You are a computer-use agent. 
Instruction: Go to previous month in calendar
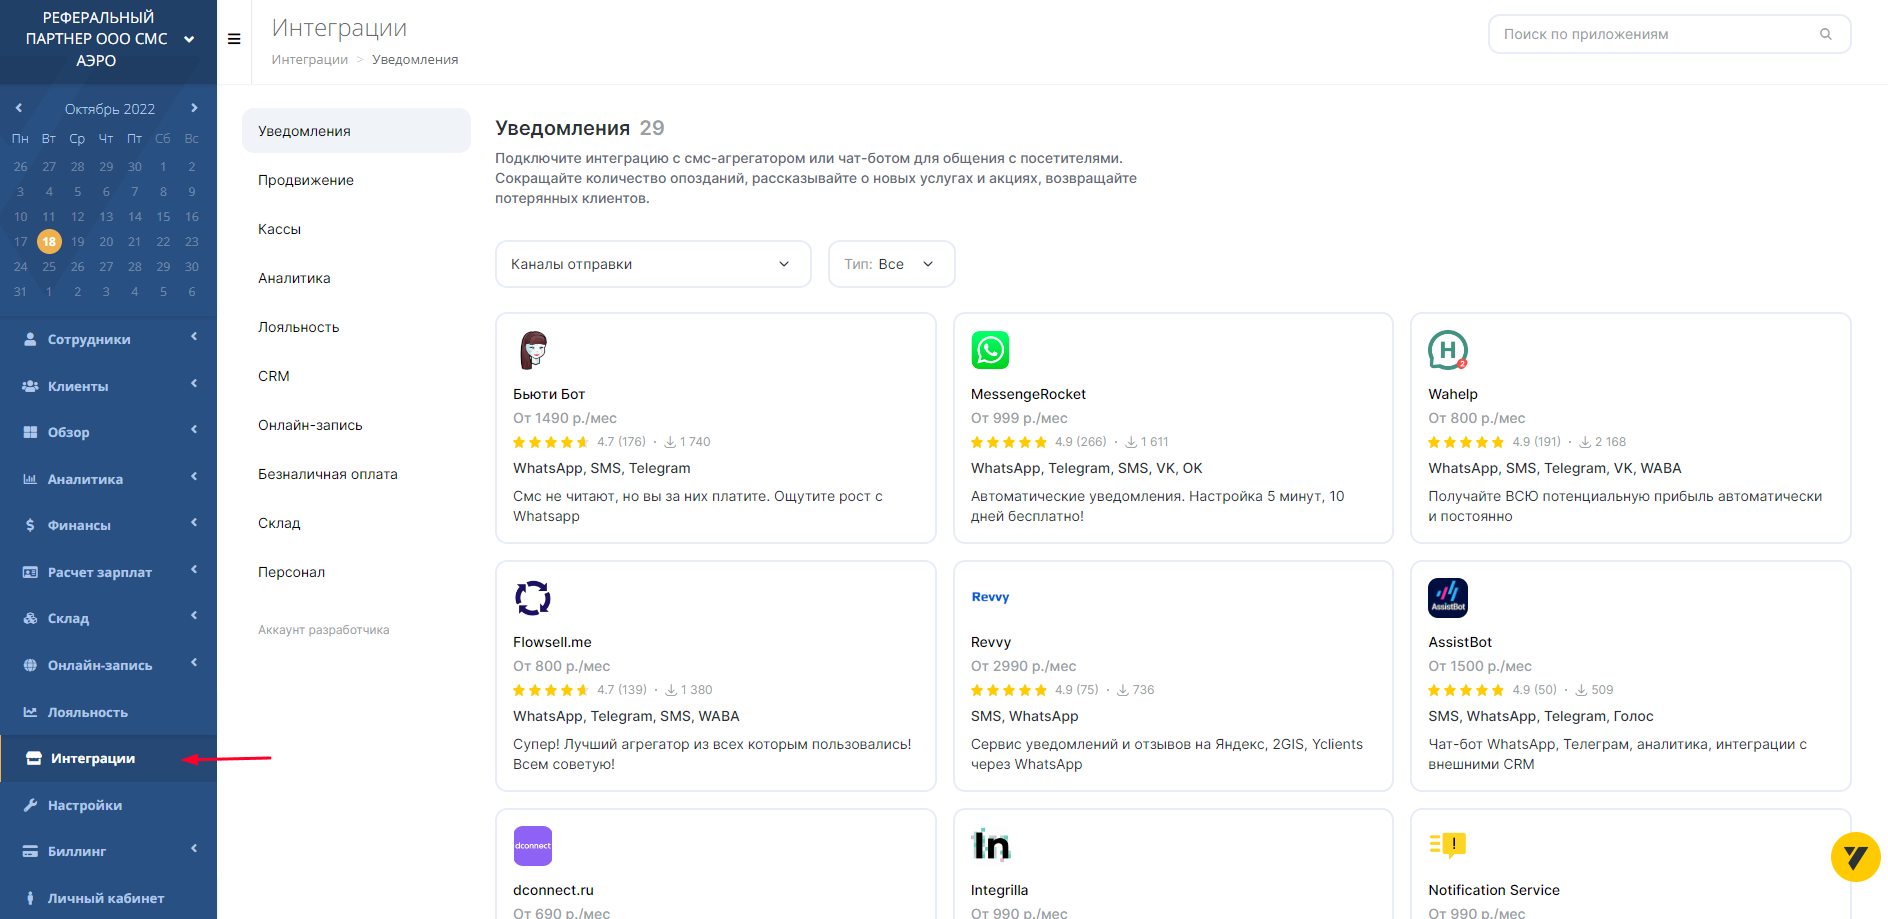click(18, 108)
